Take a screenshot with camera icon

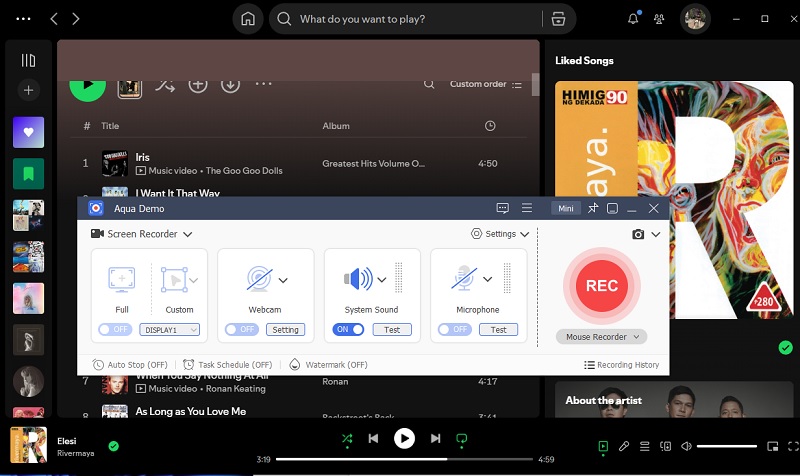click(x=638, y=234)
